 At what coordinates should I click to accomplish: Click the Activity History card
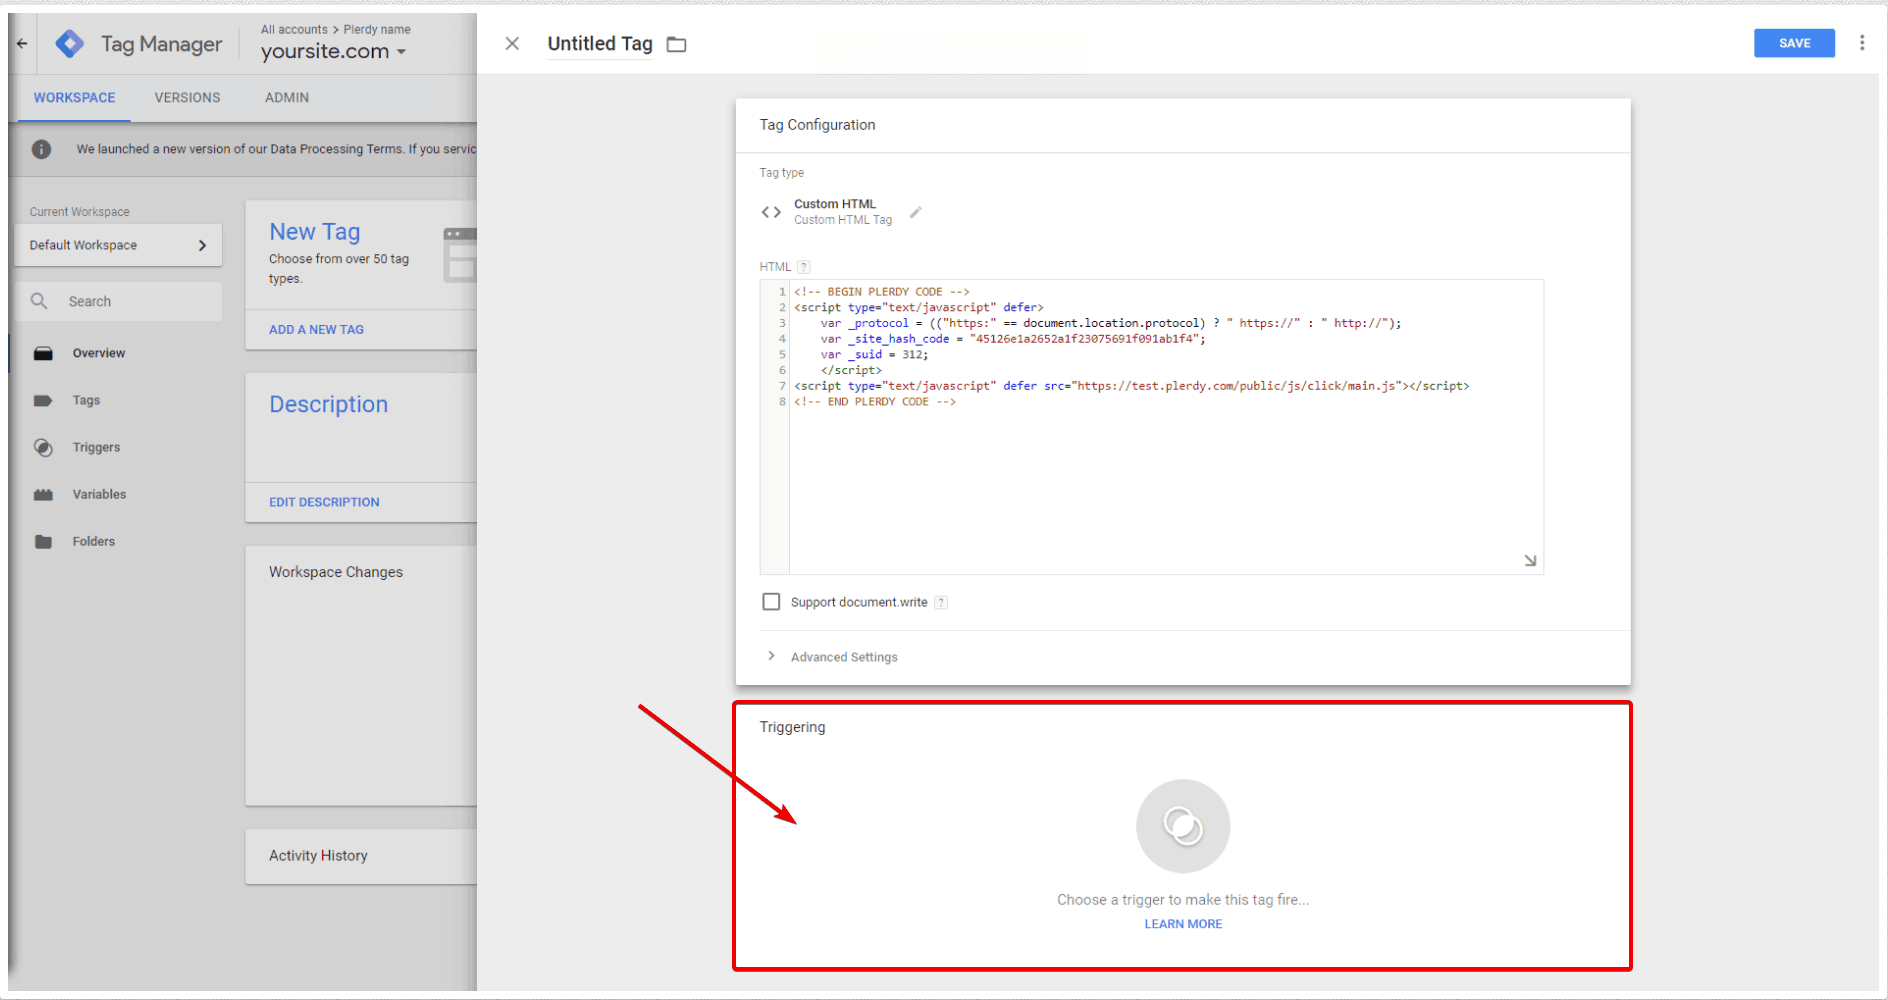click(x=361, y=856)
